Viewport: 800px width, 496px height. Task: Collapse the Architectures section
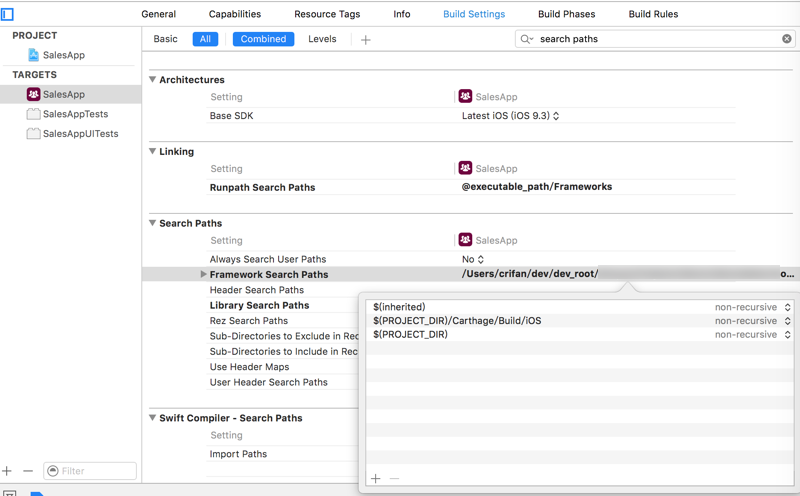click(153, 80)
